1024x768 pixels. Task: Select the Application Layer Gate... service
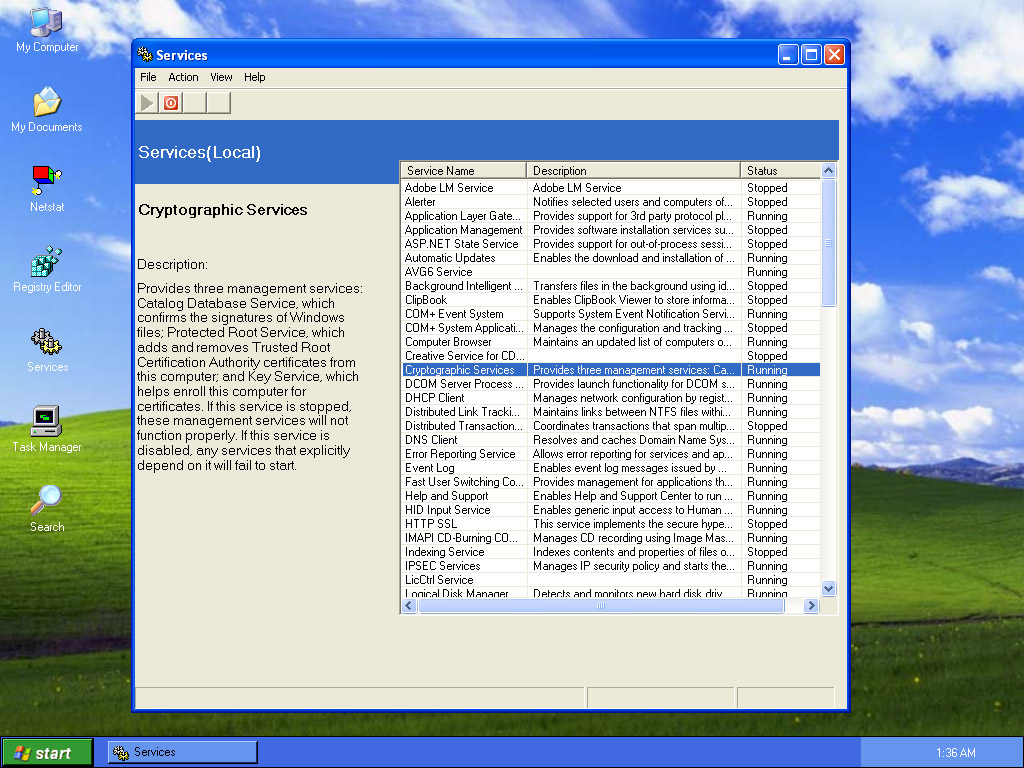tap(611, 216)
